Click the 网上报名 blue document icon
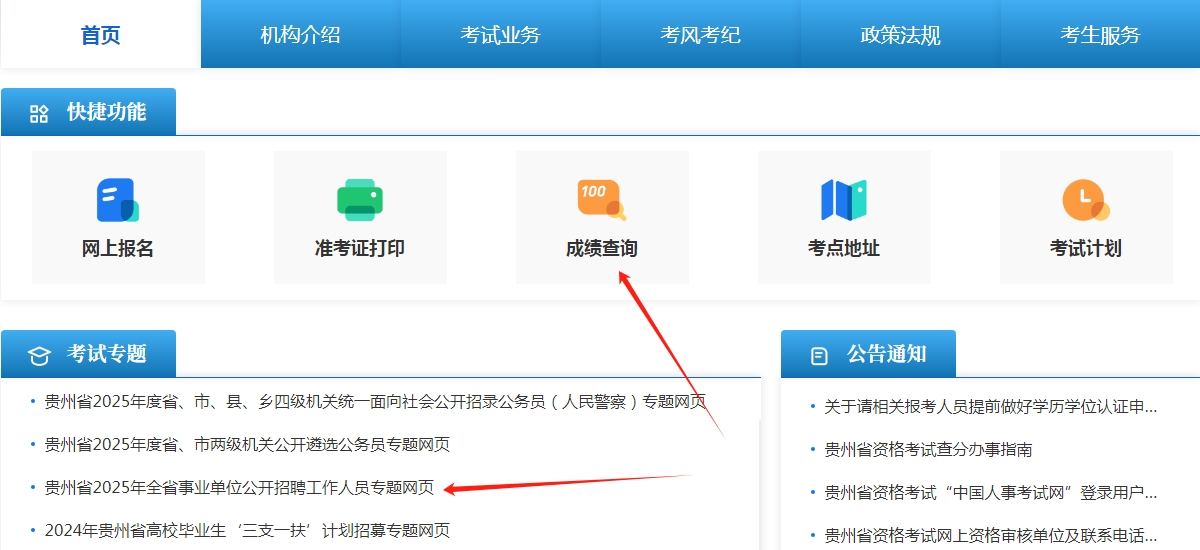The width and height of the screenshot is (1200, 550). 118,200
